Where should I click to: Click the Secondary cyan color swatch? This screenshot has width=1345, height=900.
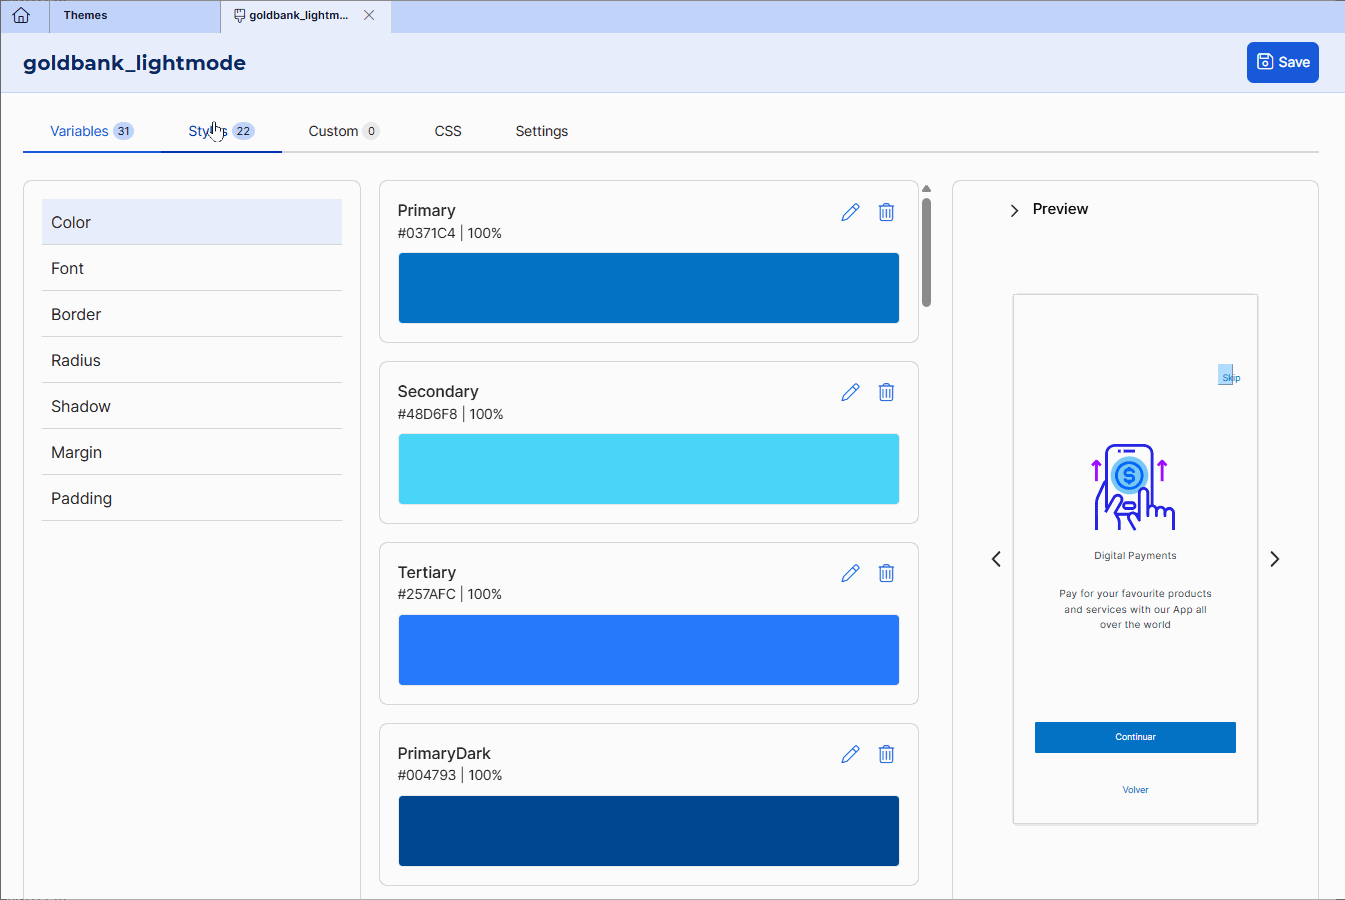click(x=648, y=469)
